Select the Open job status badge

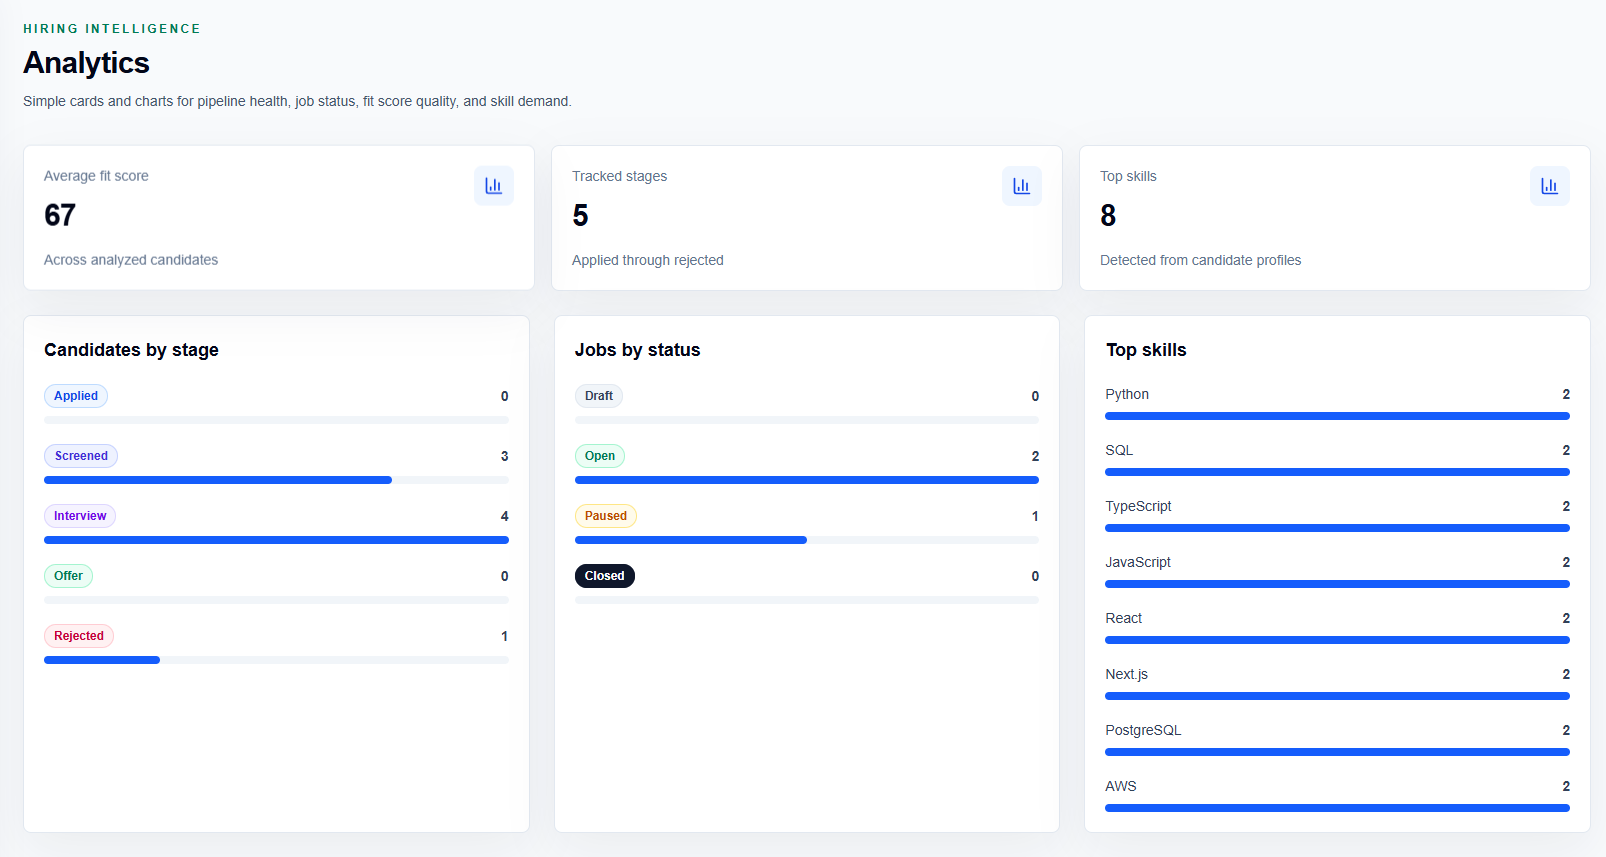(x=600, y=456)
